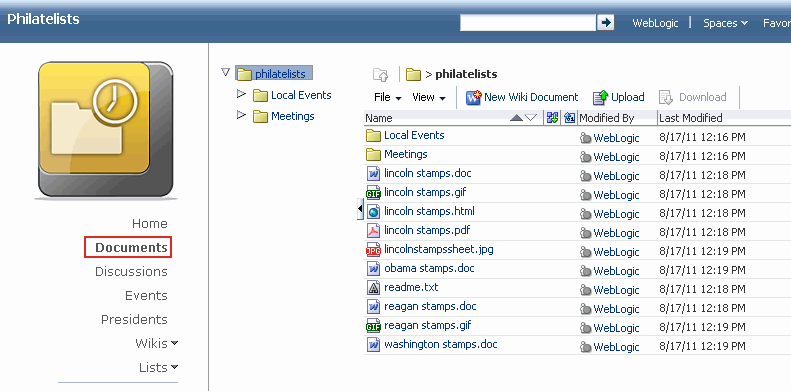The height and width of the screenshot is (391, 791).
Task: Click the Word icon for washington stamps.doc
Action: tap(373, 345)
